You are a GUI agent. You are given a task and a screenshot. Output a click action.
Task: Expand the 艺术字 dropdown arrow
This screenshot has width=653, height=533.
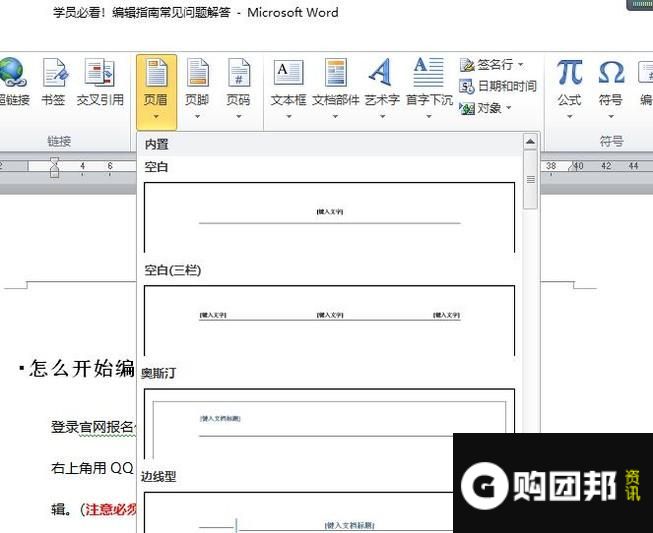point(382,117)
